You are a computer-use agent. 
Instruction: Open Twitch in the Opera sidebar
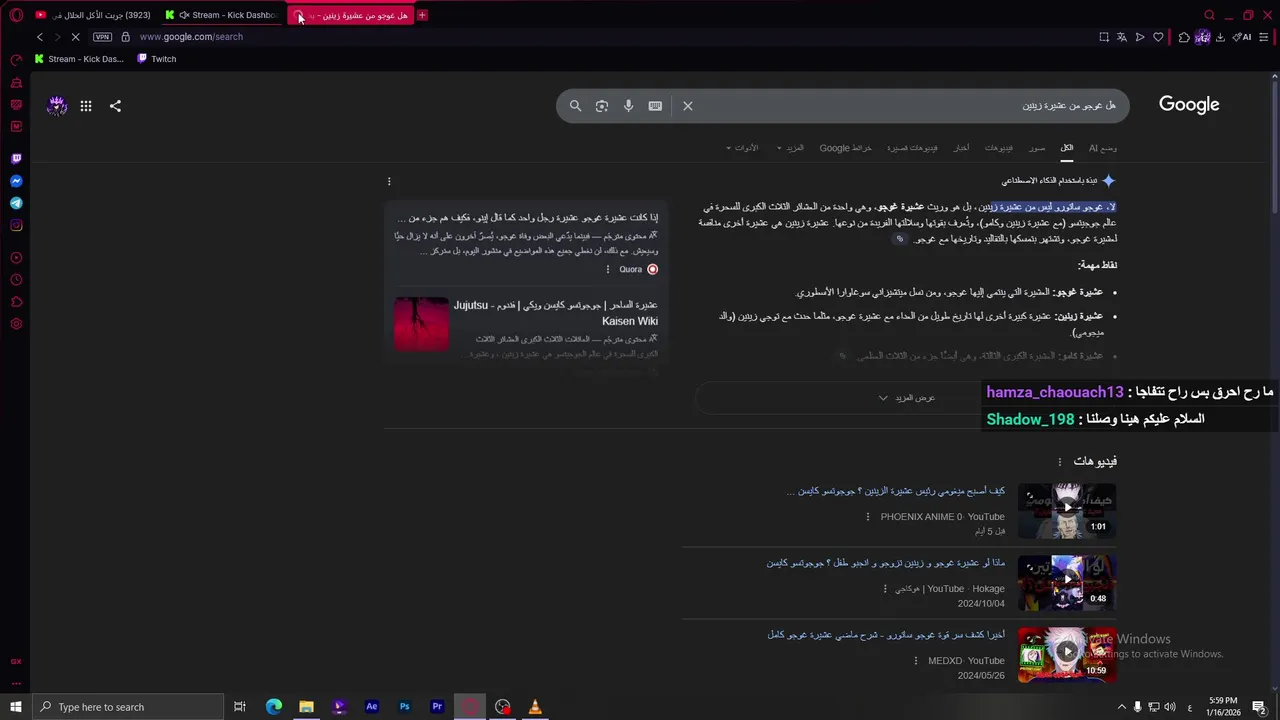pos(16,159)
